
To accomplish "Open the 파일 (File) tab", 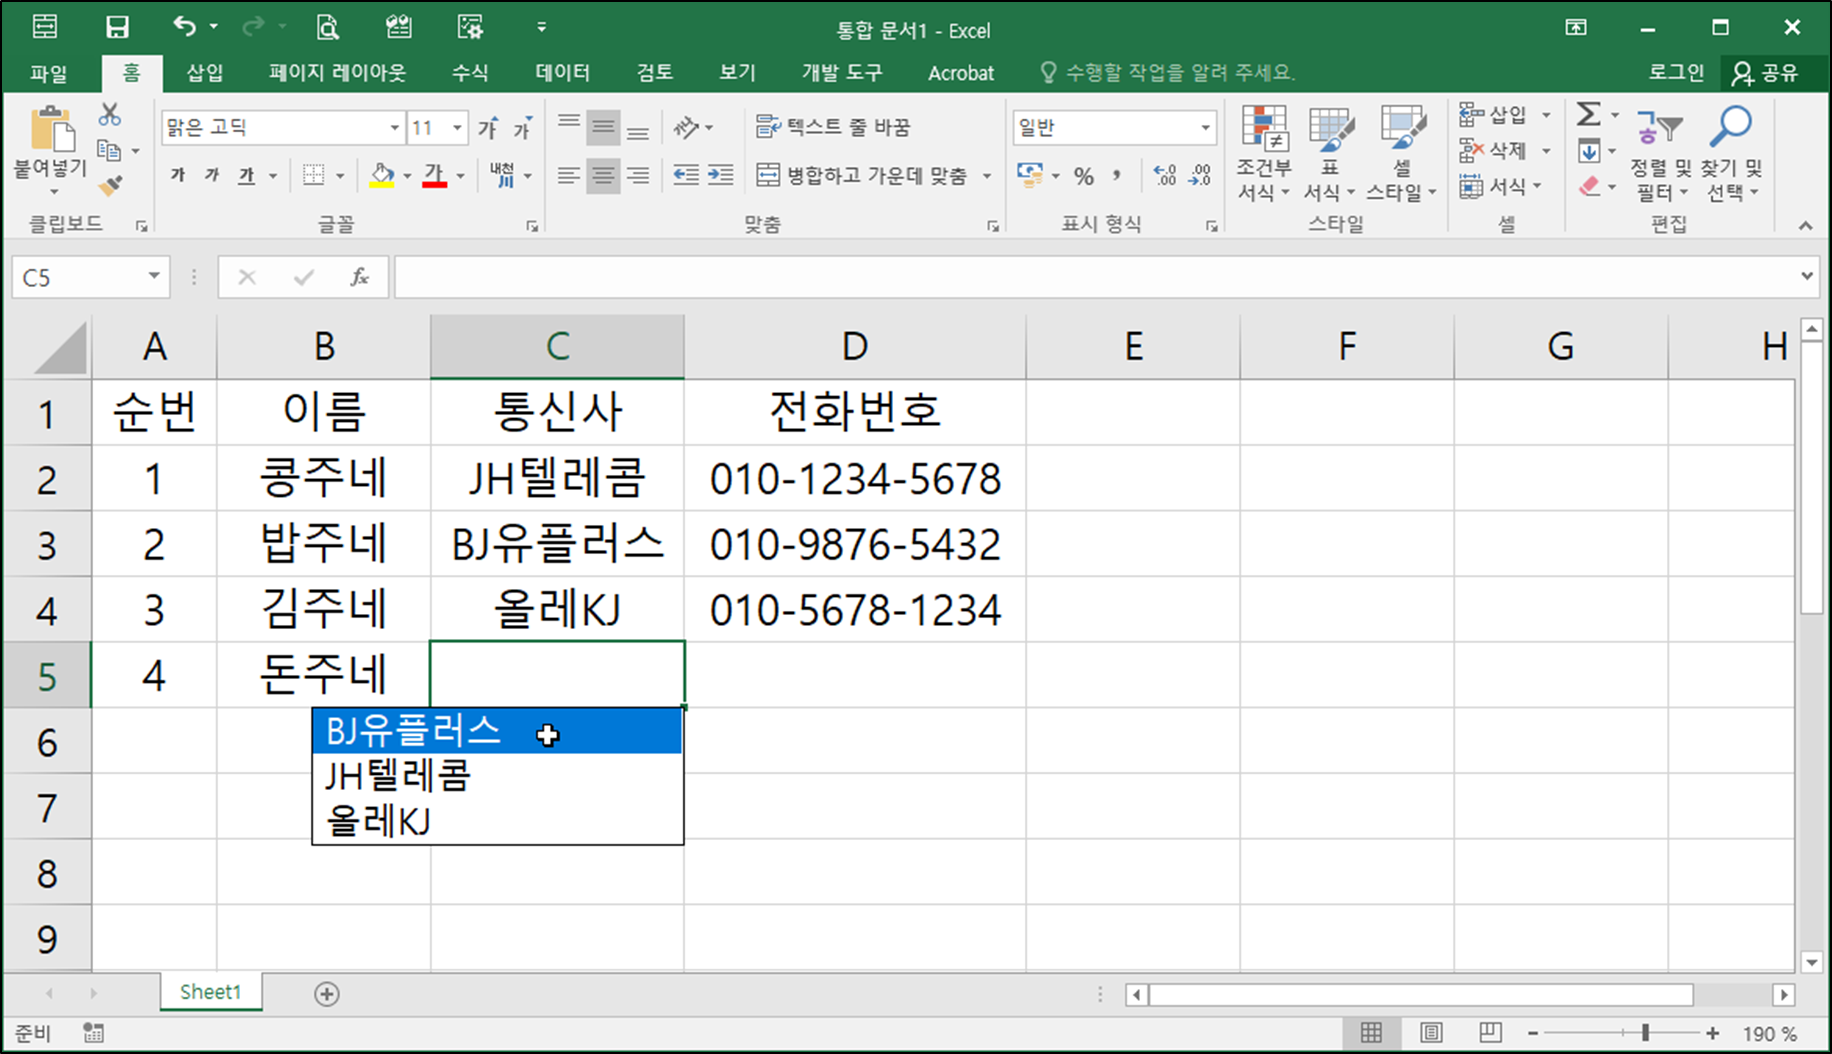I will 48,72.
